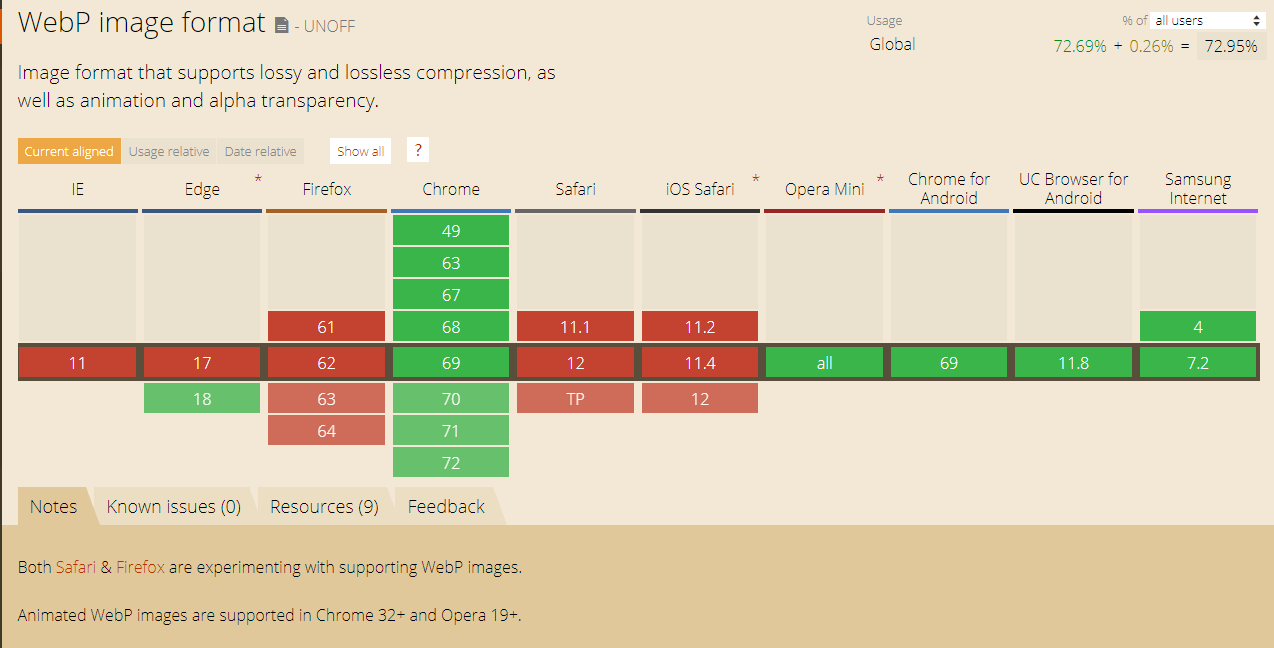Select the Current aligned view
This screenshot has height=648, width=1274.
[69, 151]
